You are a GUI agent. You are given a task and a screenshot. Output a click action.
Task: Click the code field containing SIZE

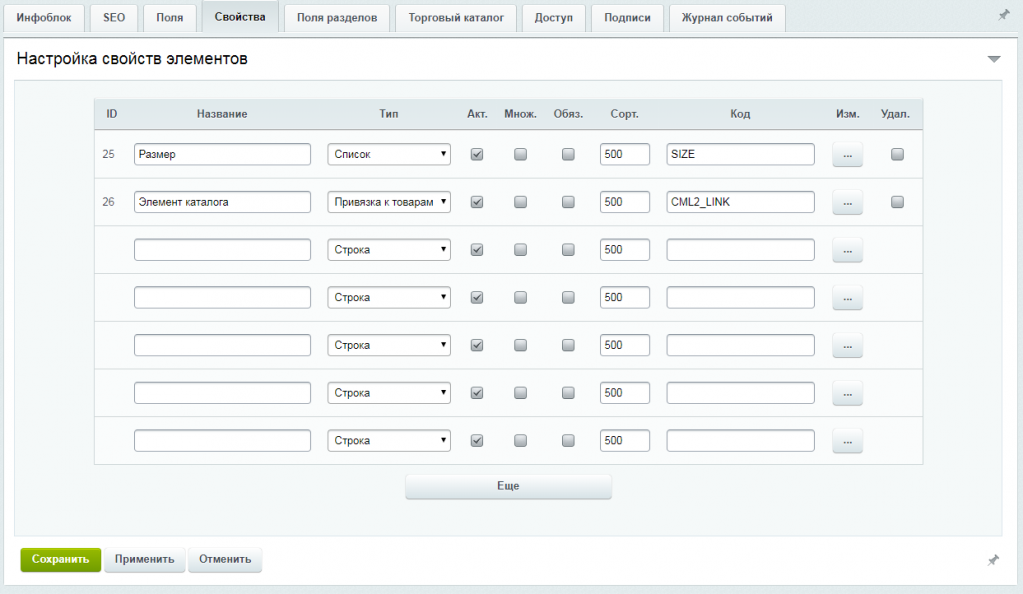coord(741,155)
